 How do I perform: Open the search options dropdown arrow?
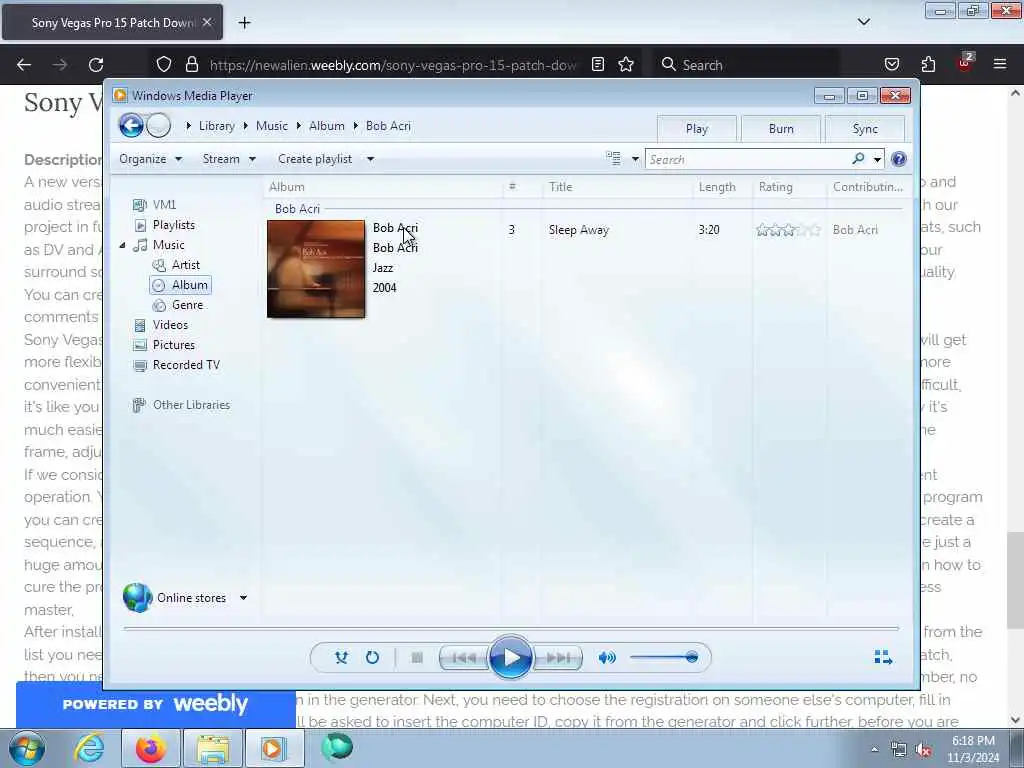pyautogui.click(x=877, y=159)
